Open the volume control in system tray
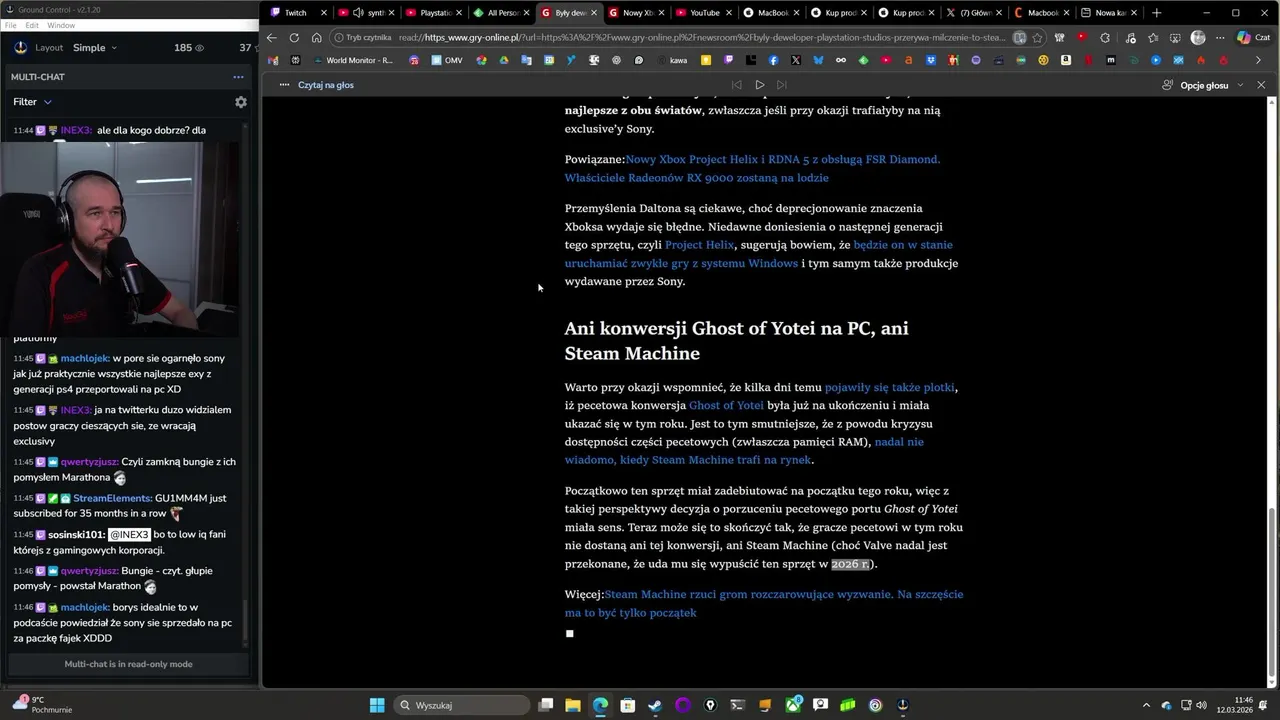 tap(1202, 705)
